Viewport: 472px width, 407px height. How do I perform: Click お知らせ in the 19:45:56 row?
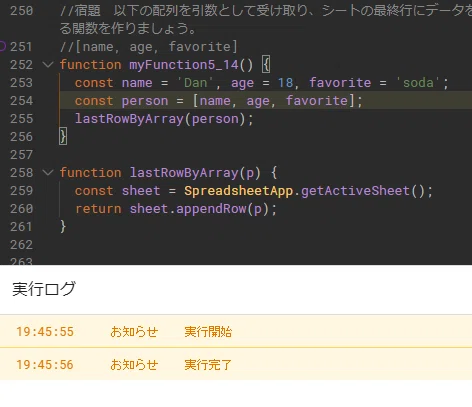click(134, 365)
